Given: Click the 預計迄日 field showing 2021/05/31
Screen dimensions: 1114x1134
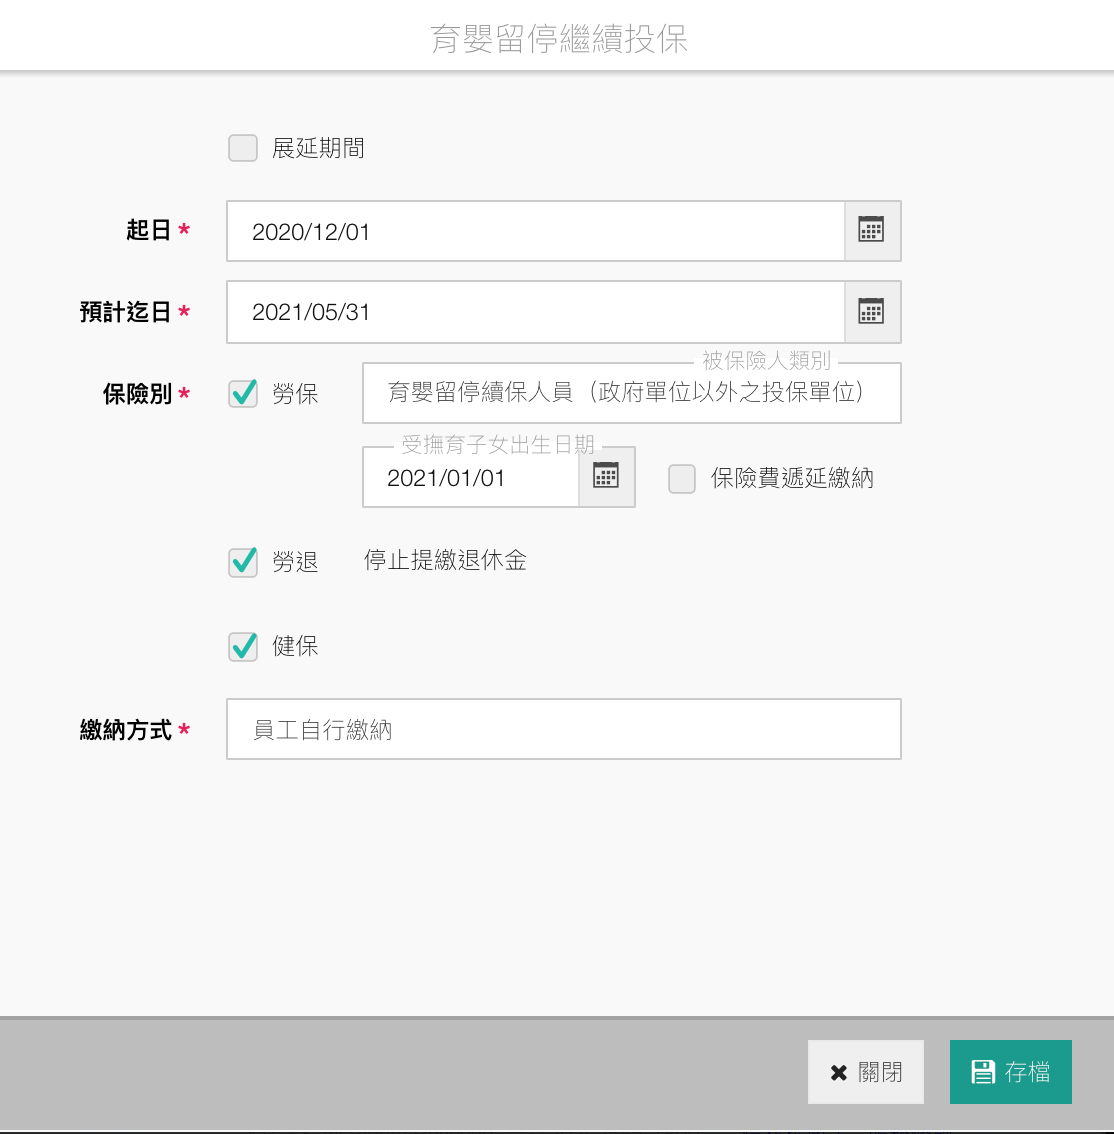Looking at the screenshot, I should pyautogui.click(x=535, y=312).
